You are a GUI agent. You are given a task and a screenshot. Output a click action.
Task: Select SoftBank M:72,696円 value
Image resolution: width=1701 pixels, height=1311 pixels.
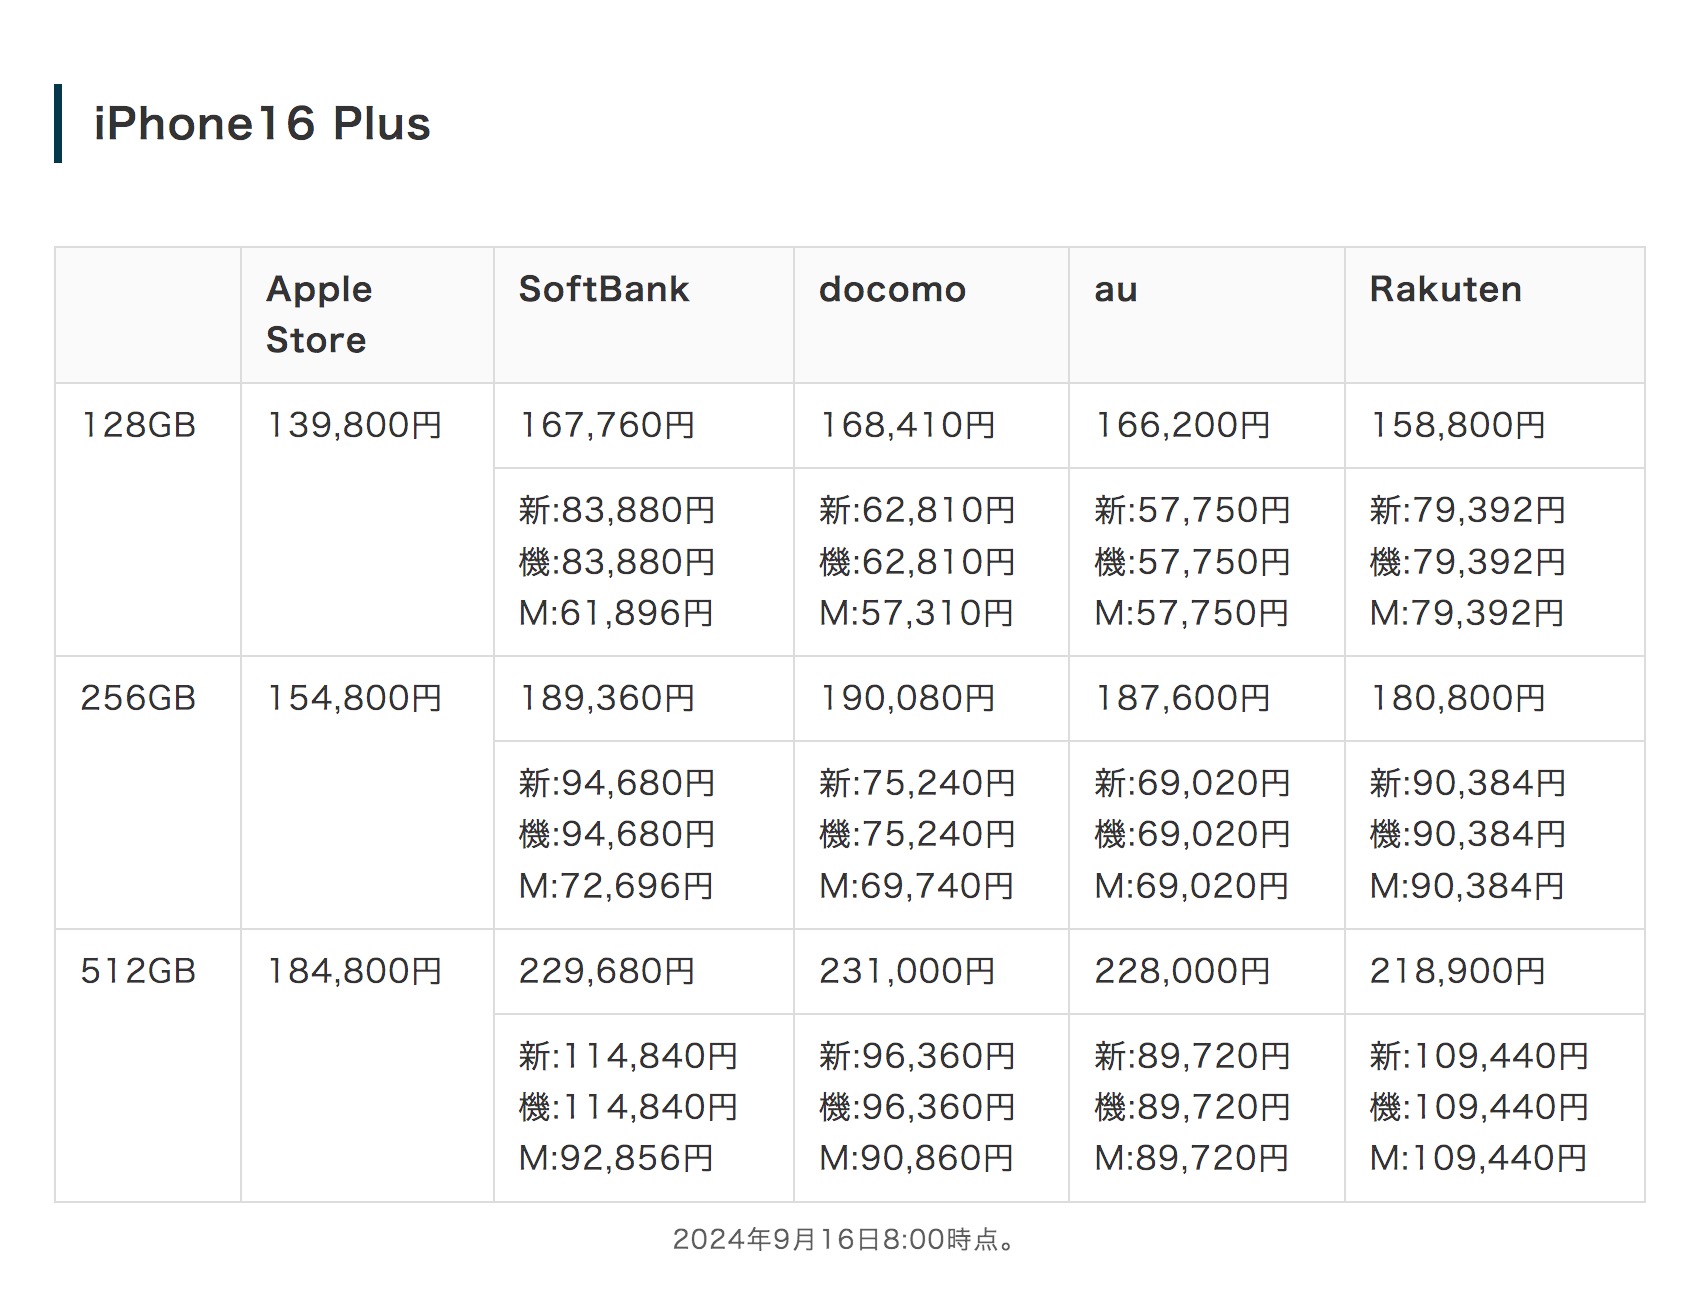(x=616, y=886)
